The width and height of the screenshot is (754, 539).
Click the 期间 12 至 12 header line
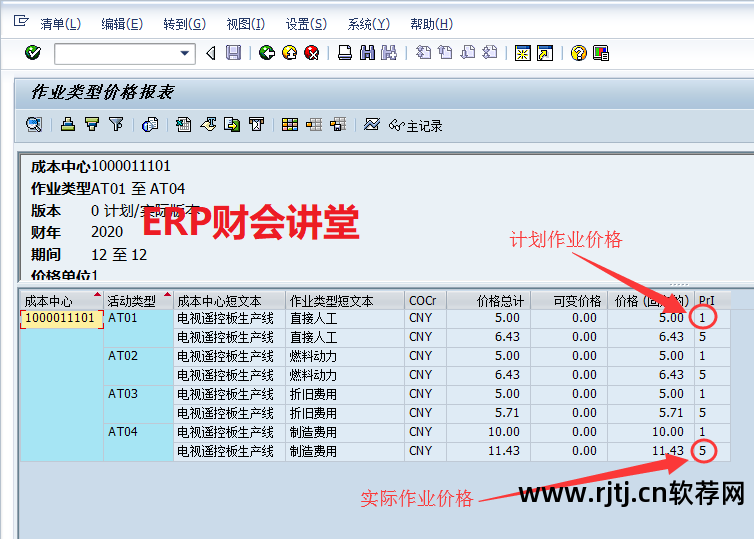coord(89,254)
